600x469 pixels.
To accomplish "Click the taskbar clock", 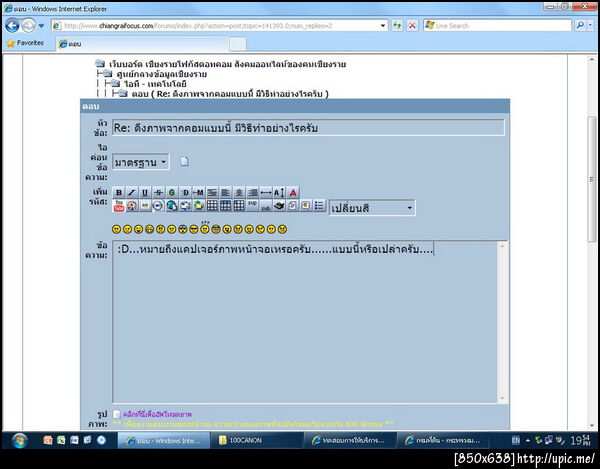I will coord(580,440).
